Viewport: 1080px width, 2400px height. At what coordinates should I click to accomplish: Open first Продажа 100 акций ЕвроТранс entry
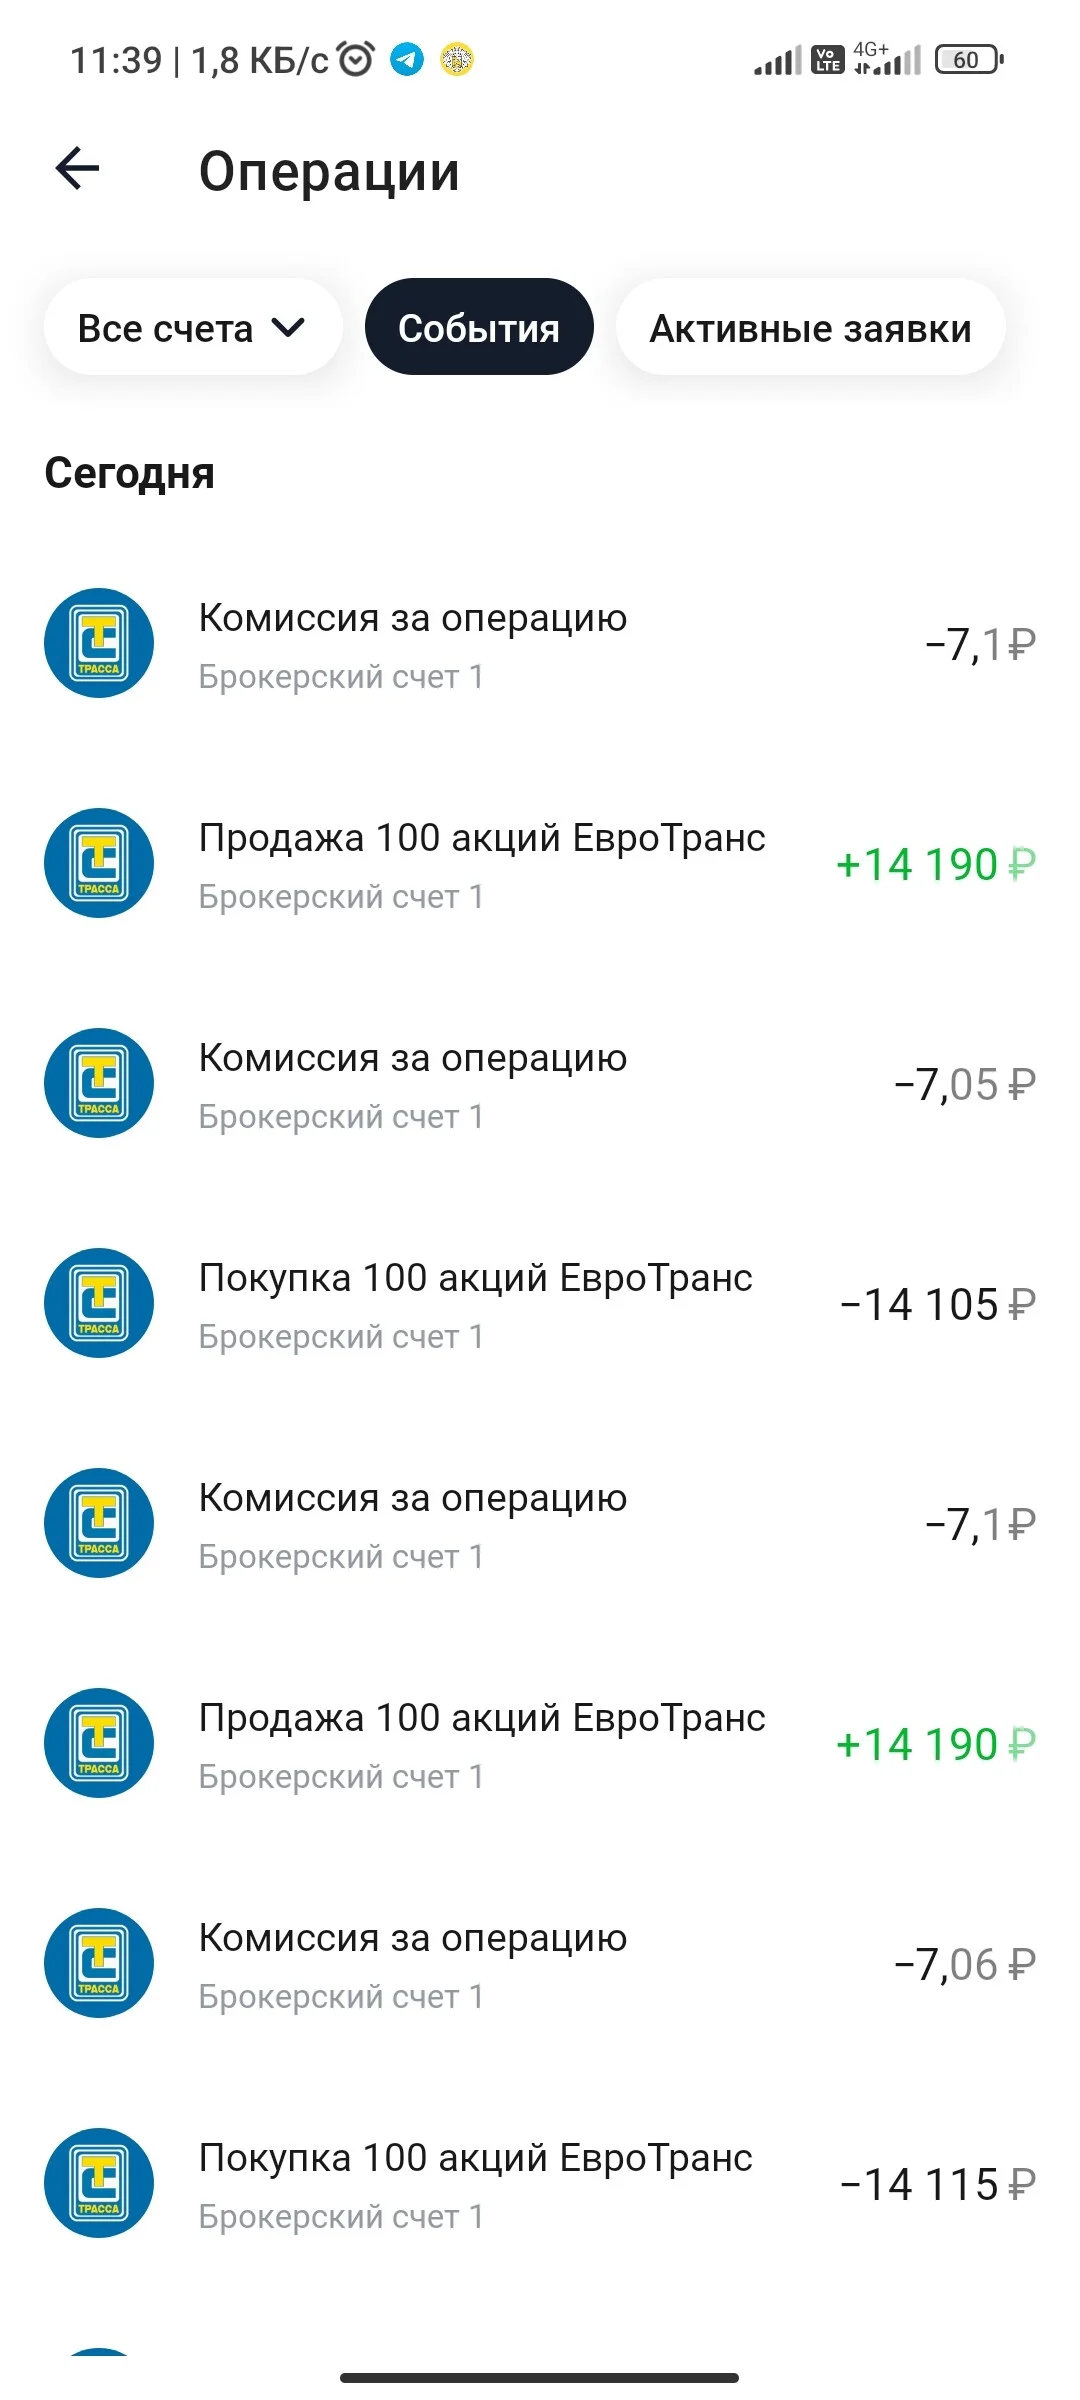point(540,864)
